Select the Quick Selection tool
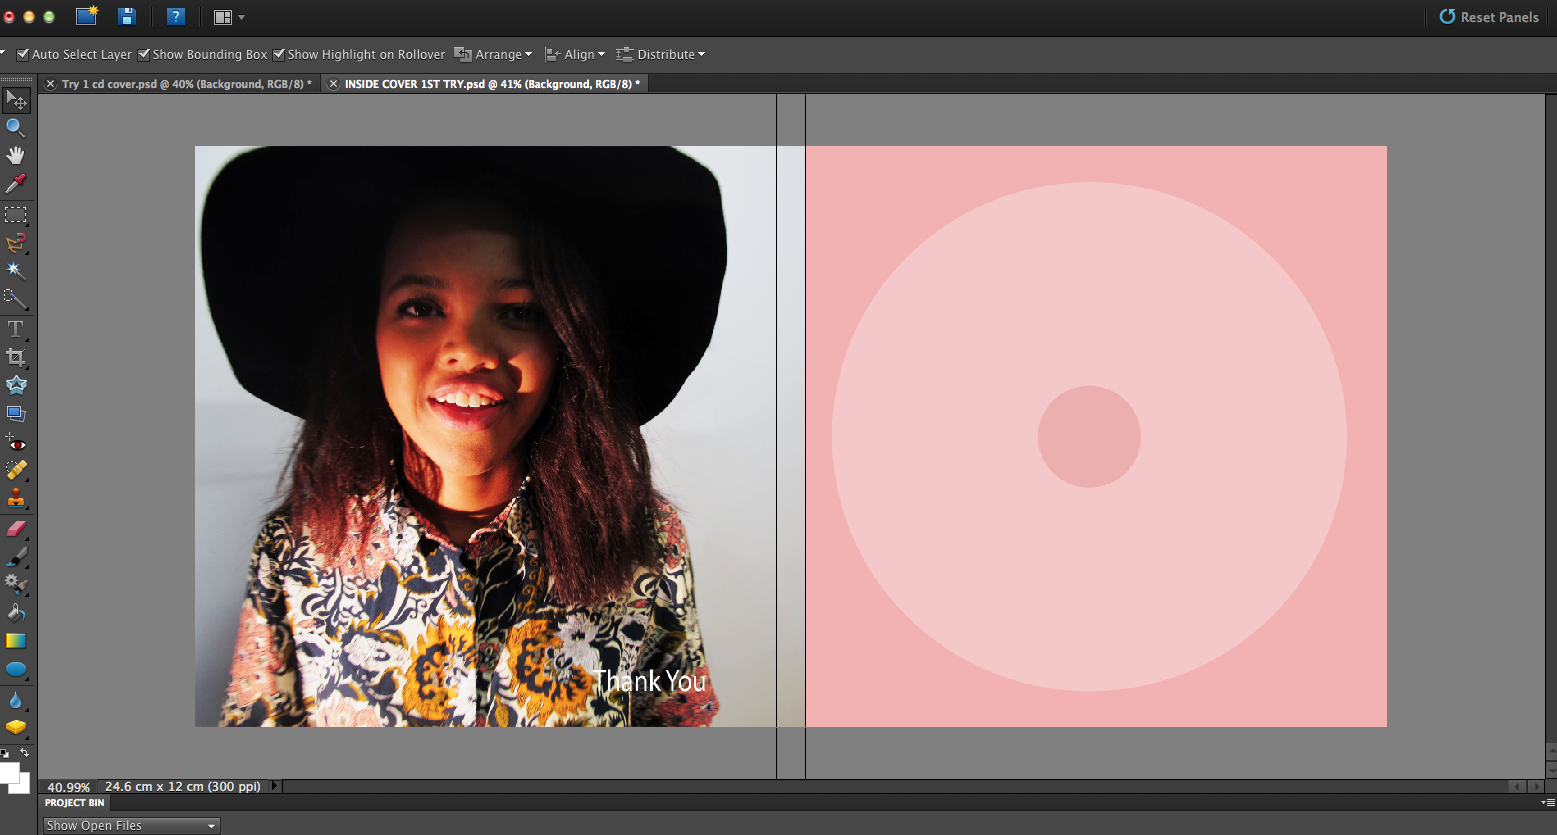1557x835 pixels. (16, 298)
